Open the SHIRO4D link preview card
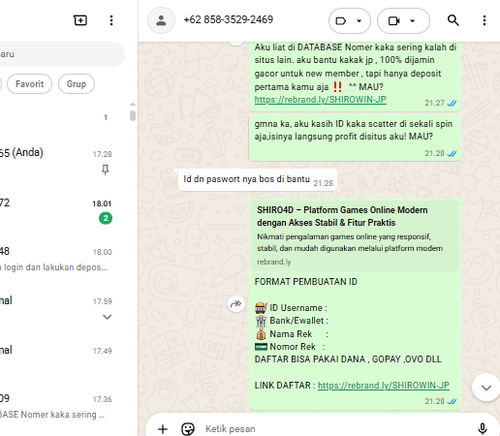This screenshot has height=436, width=500. pyautogui.click(x=355, y=235)
